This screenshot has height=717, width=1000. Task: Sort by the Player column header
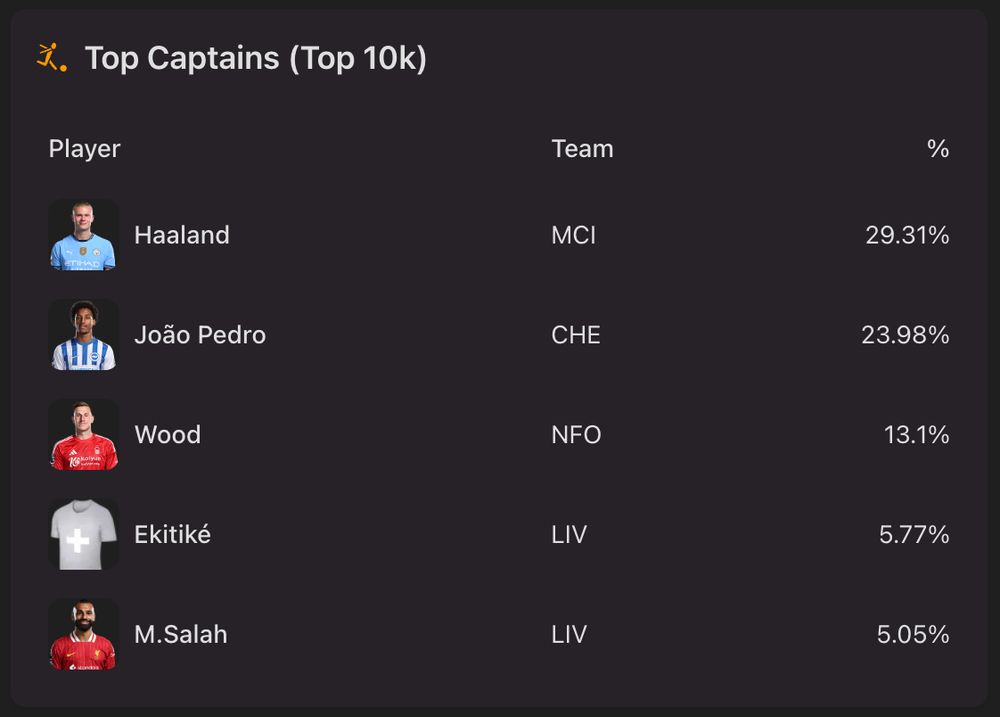(85, 149)
